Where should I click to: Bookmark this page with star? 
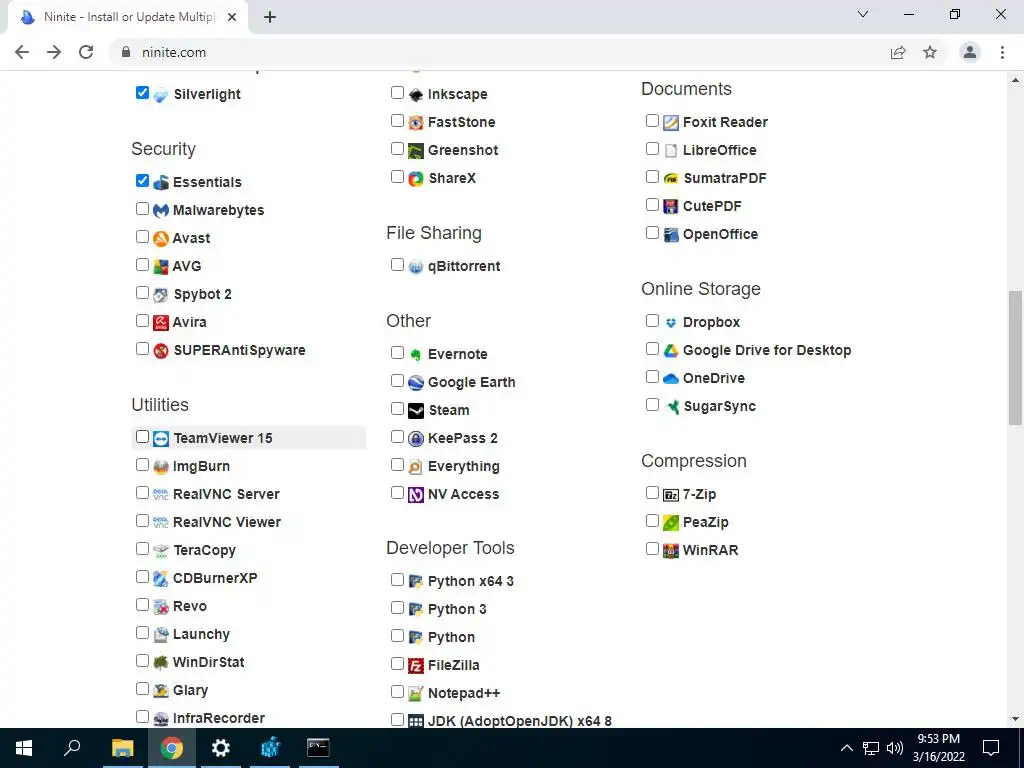click(x=930, y=52)
